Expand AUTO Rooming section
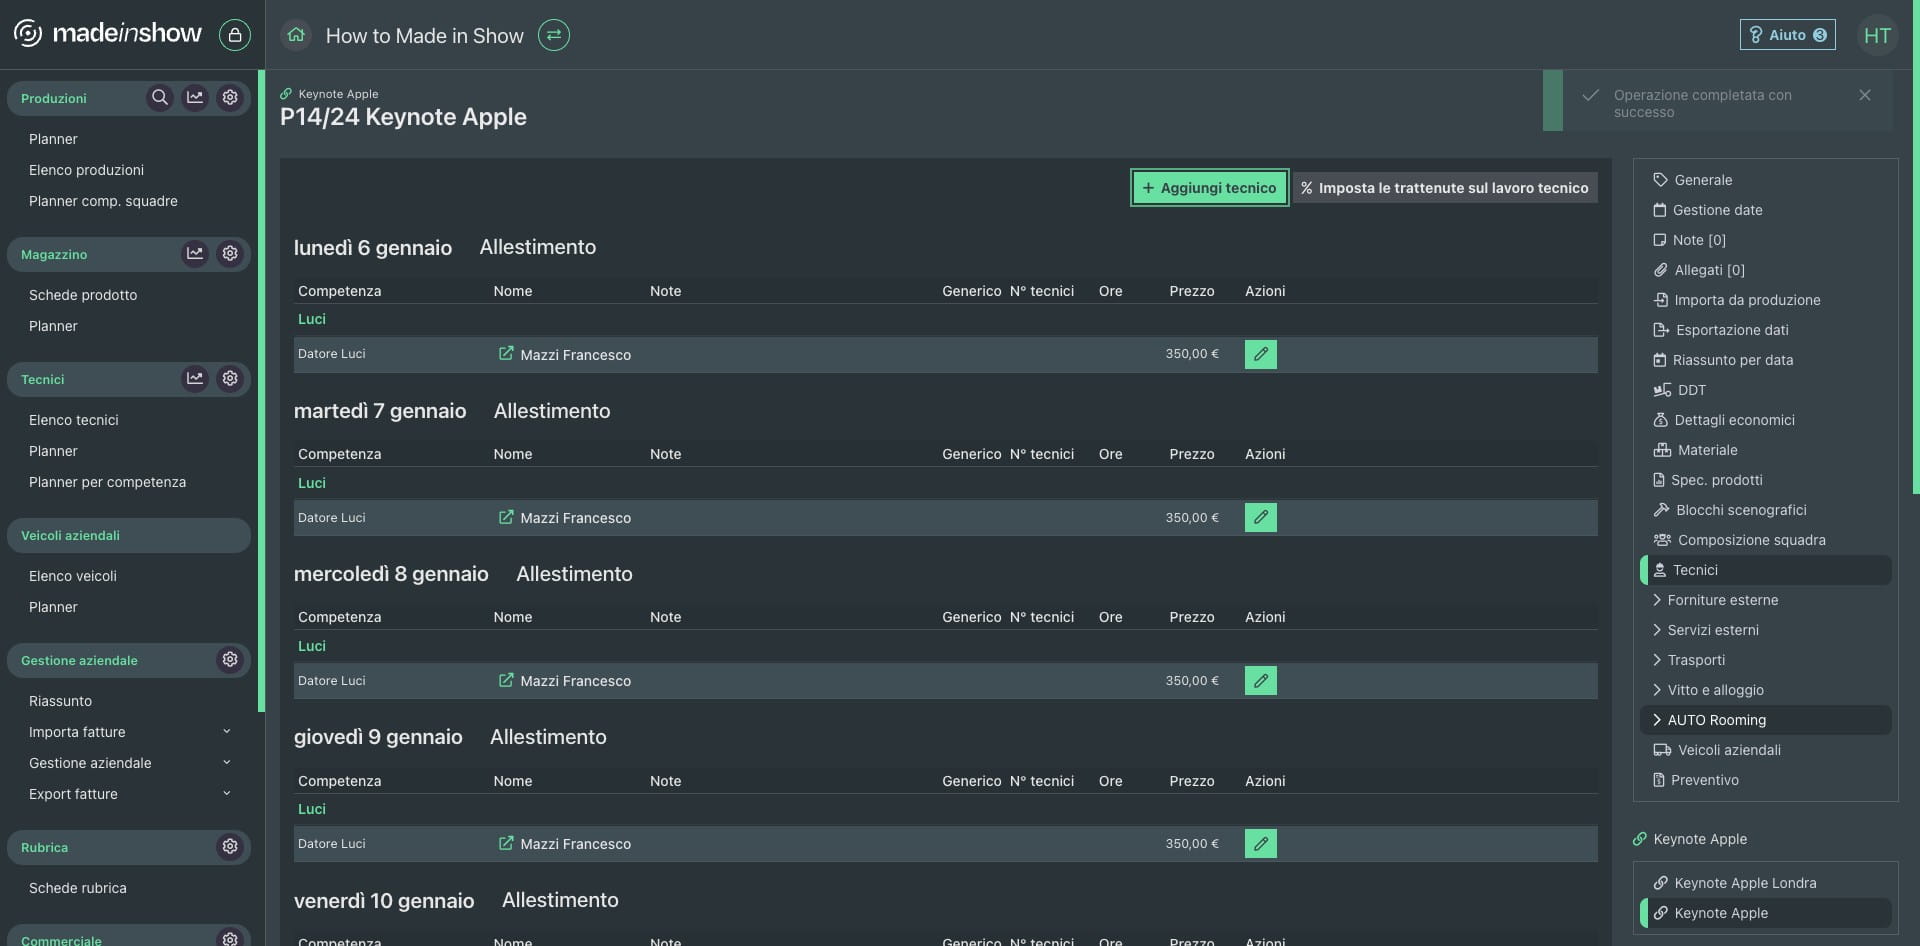 [x=1766, y=720]
